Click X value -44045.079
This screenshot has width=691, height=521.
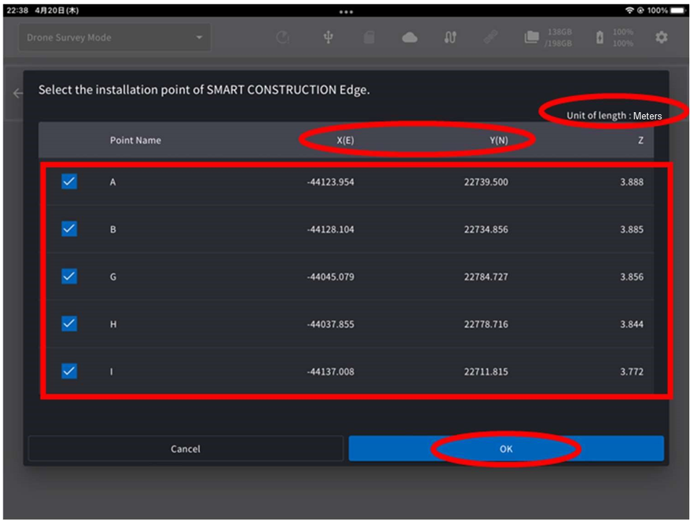click(x=331, y=277)
